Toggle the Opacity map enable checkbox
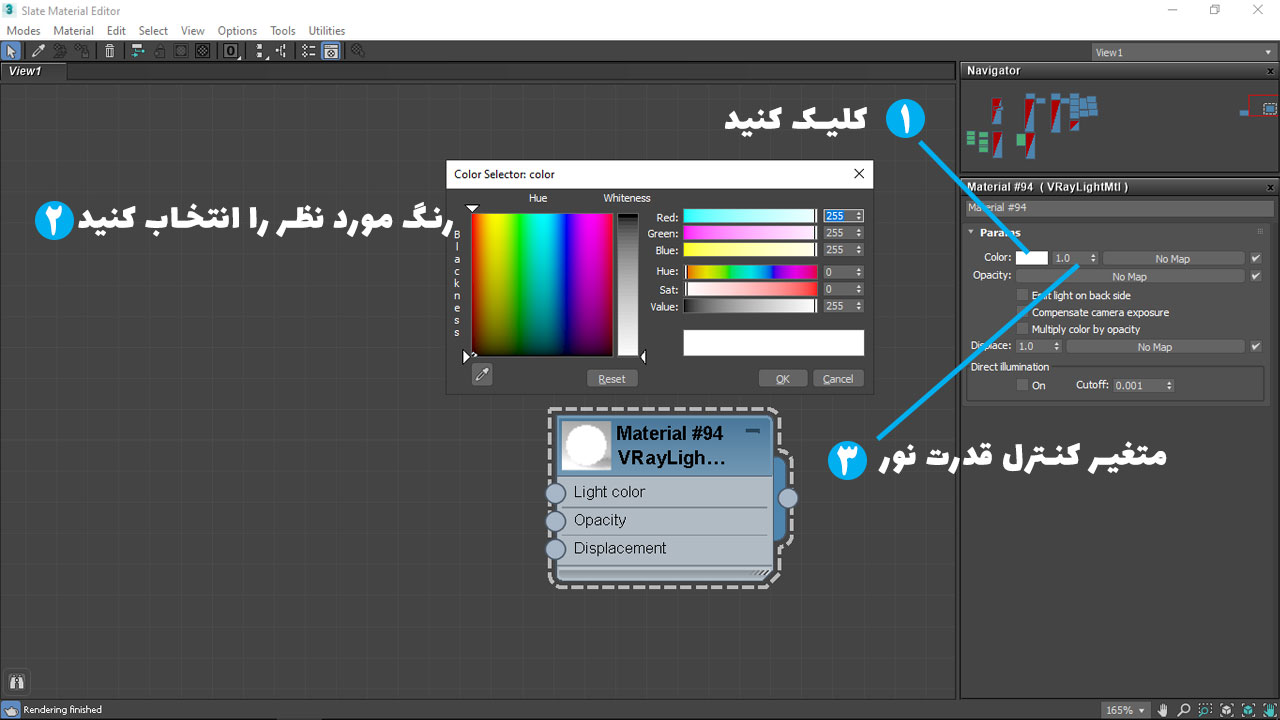This screenshot has width=1280, height=720. coord(1256,276)
